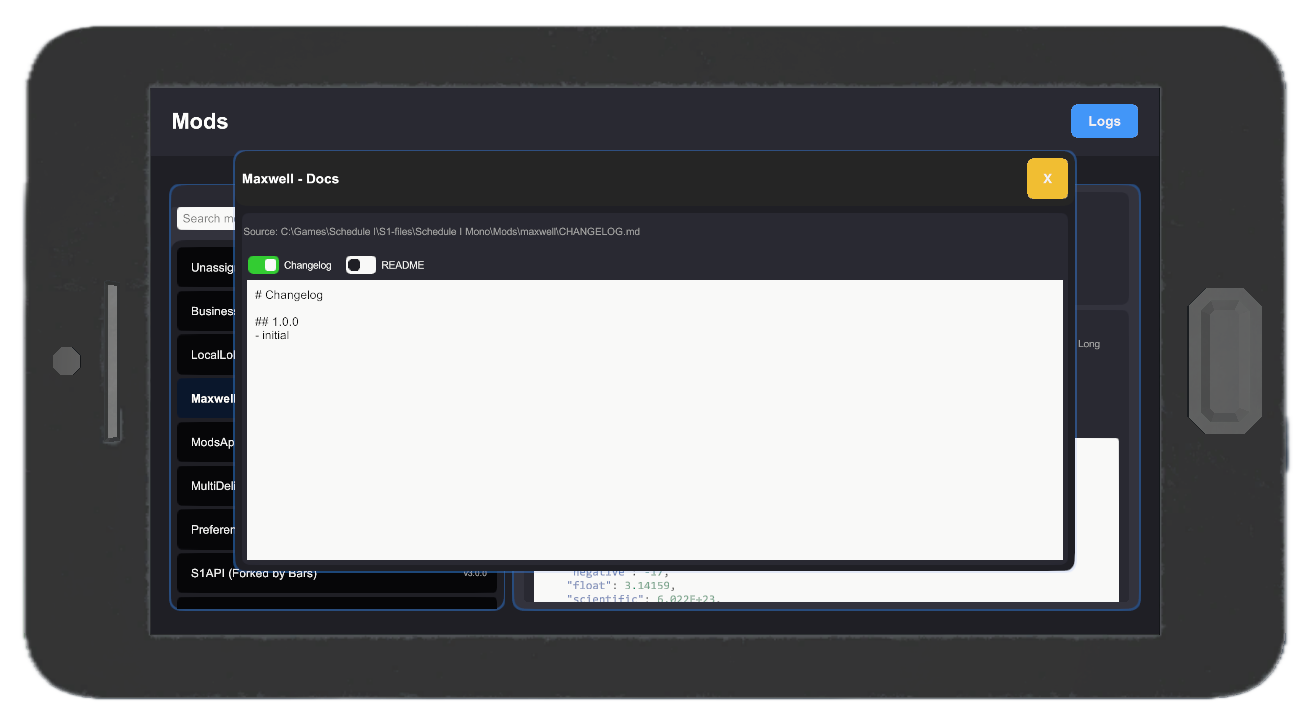
Task: Click the # Changelog heading text
Action: coord(288,294)
